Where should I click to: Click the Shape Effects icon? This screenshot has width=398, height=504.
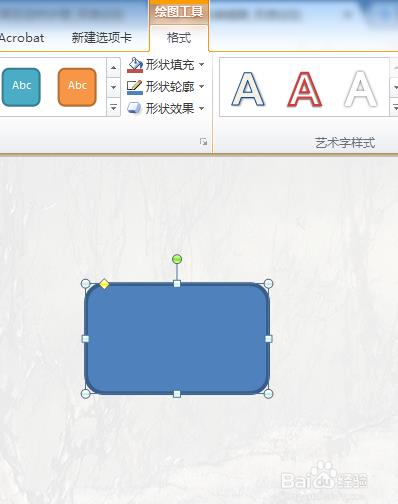134,108
